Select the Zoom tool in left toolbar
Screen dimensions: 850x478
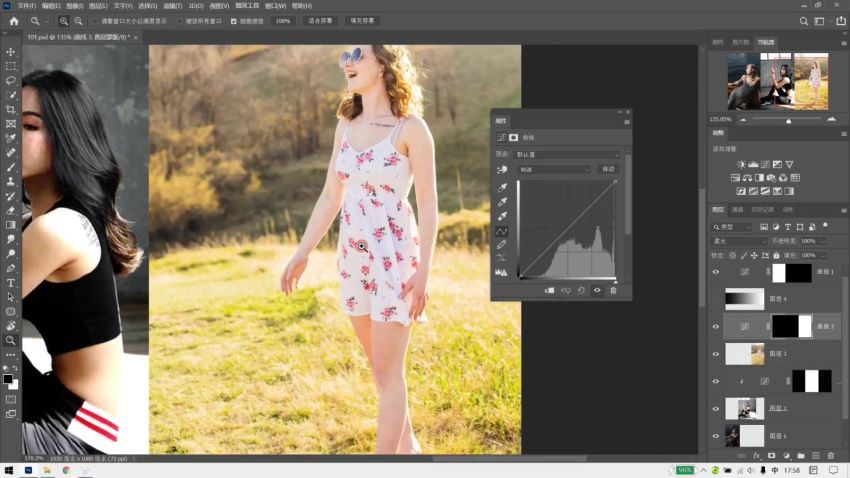pyautogui.click(x=10, y=340)
